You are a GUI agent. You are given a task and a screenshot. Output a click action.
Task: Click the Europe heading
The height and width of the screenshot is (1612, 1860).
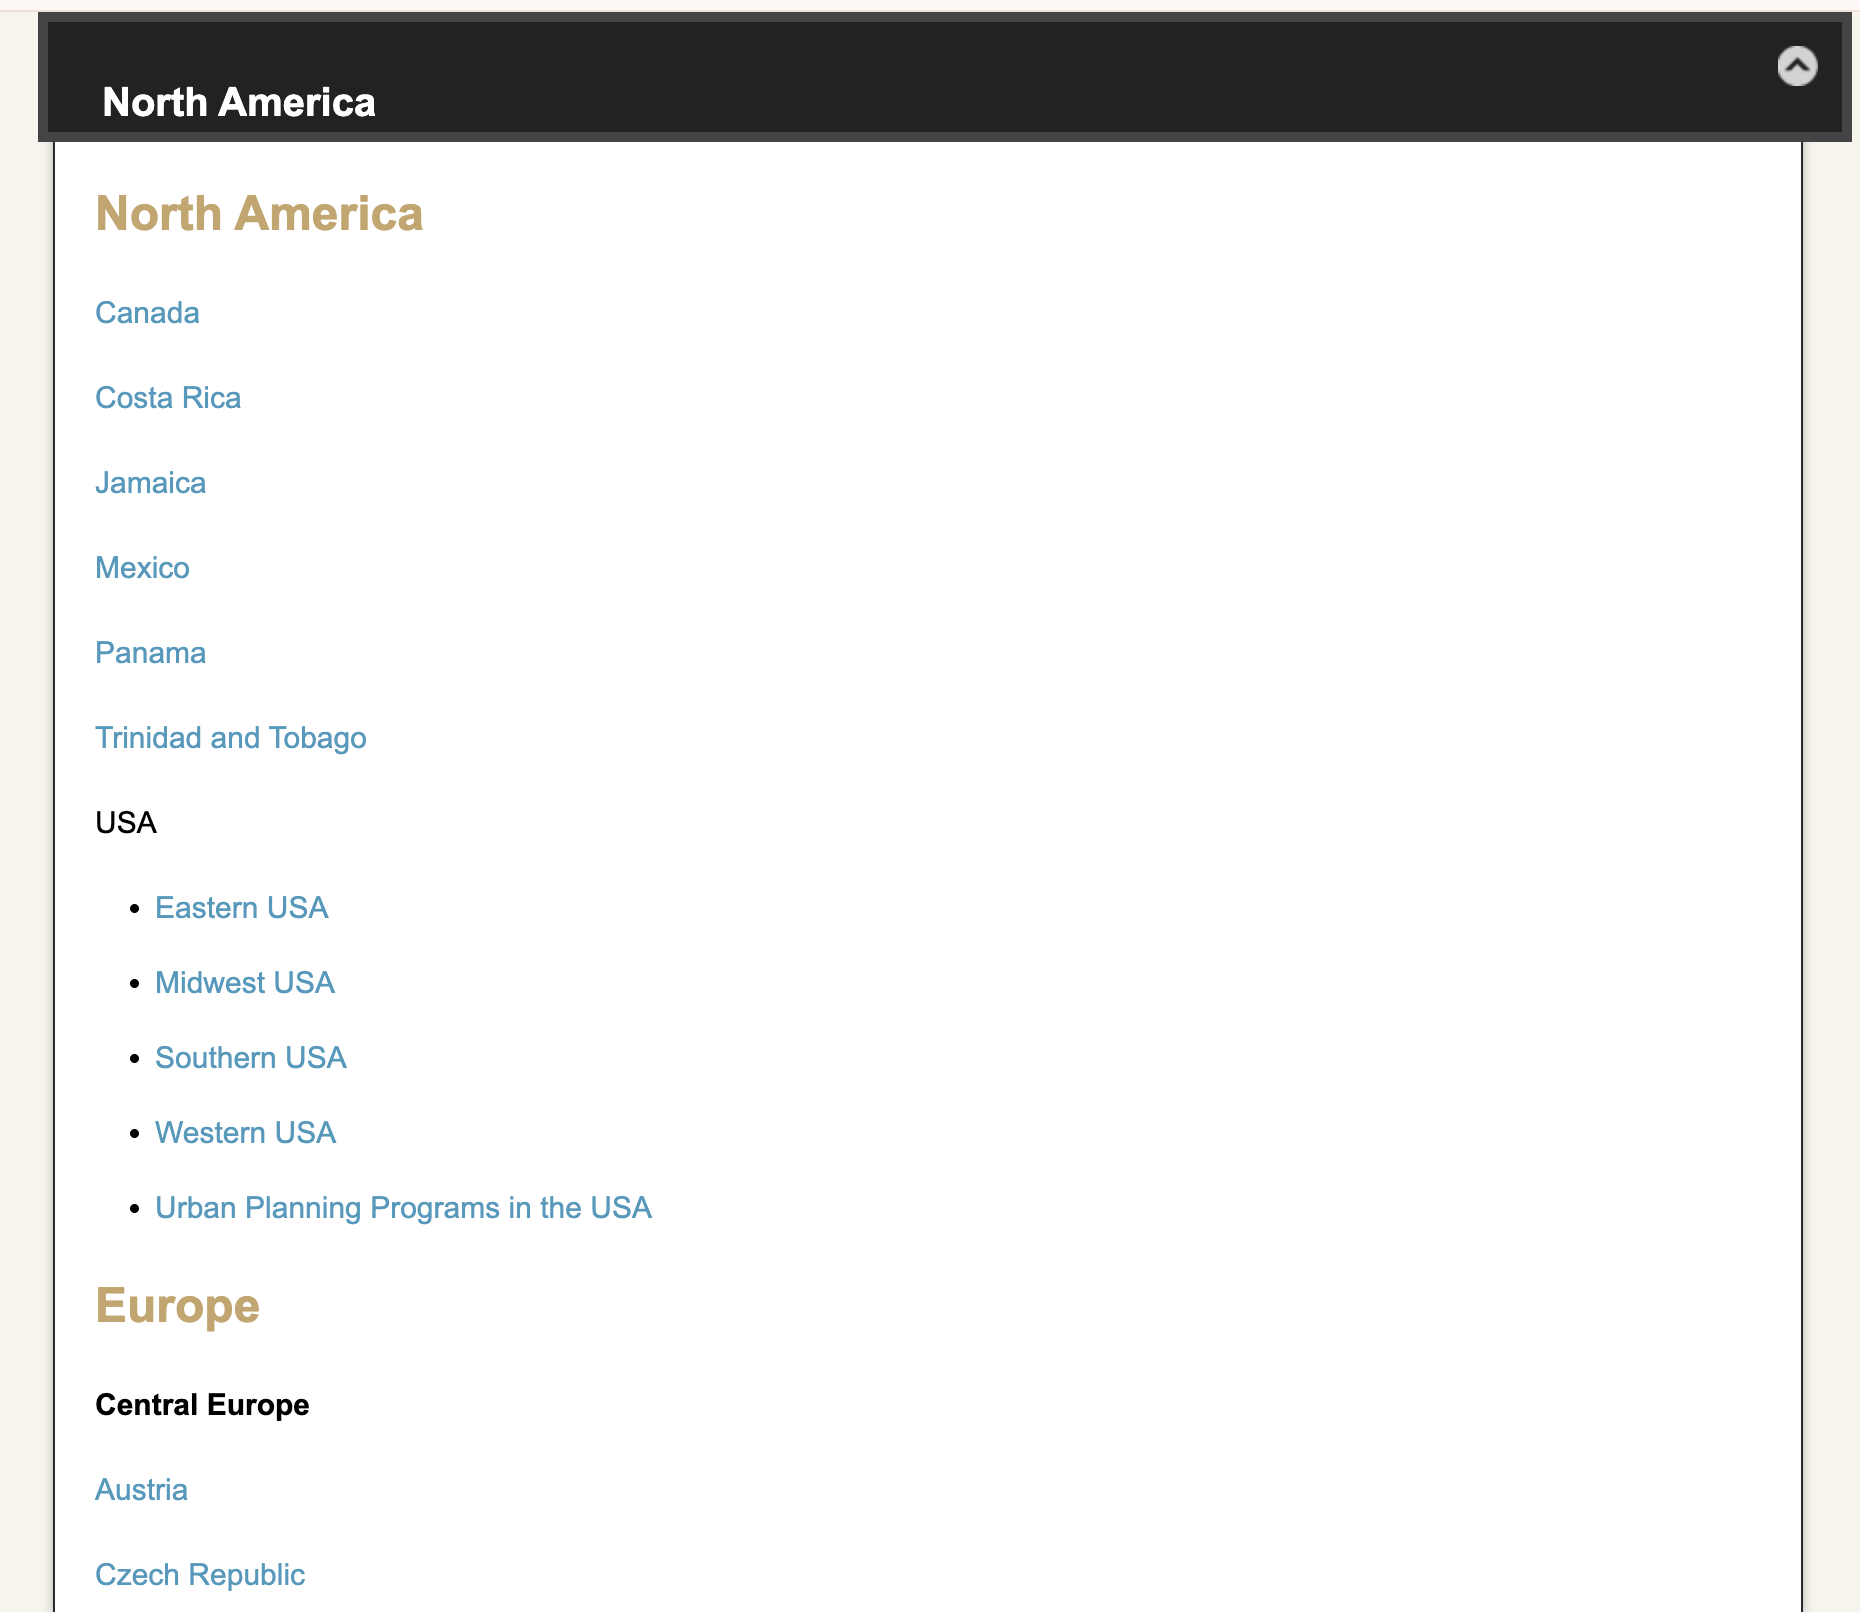[x=177, y=1304]
